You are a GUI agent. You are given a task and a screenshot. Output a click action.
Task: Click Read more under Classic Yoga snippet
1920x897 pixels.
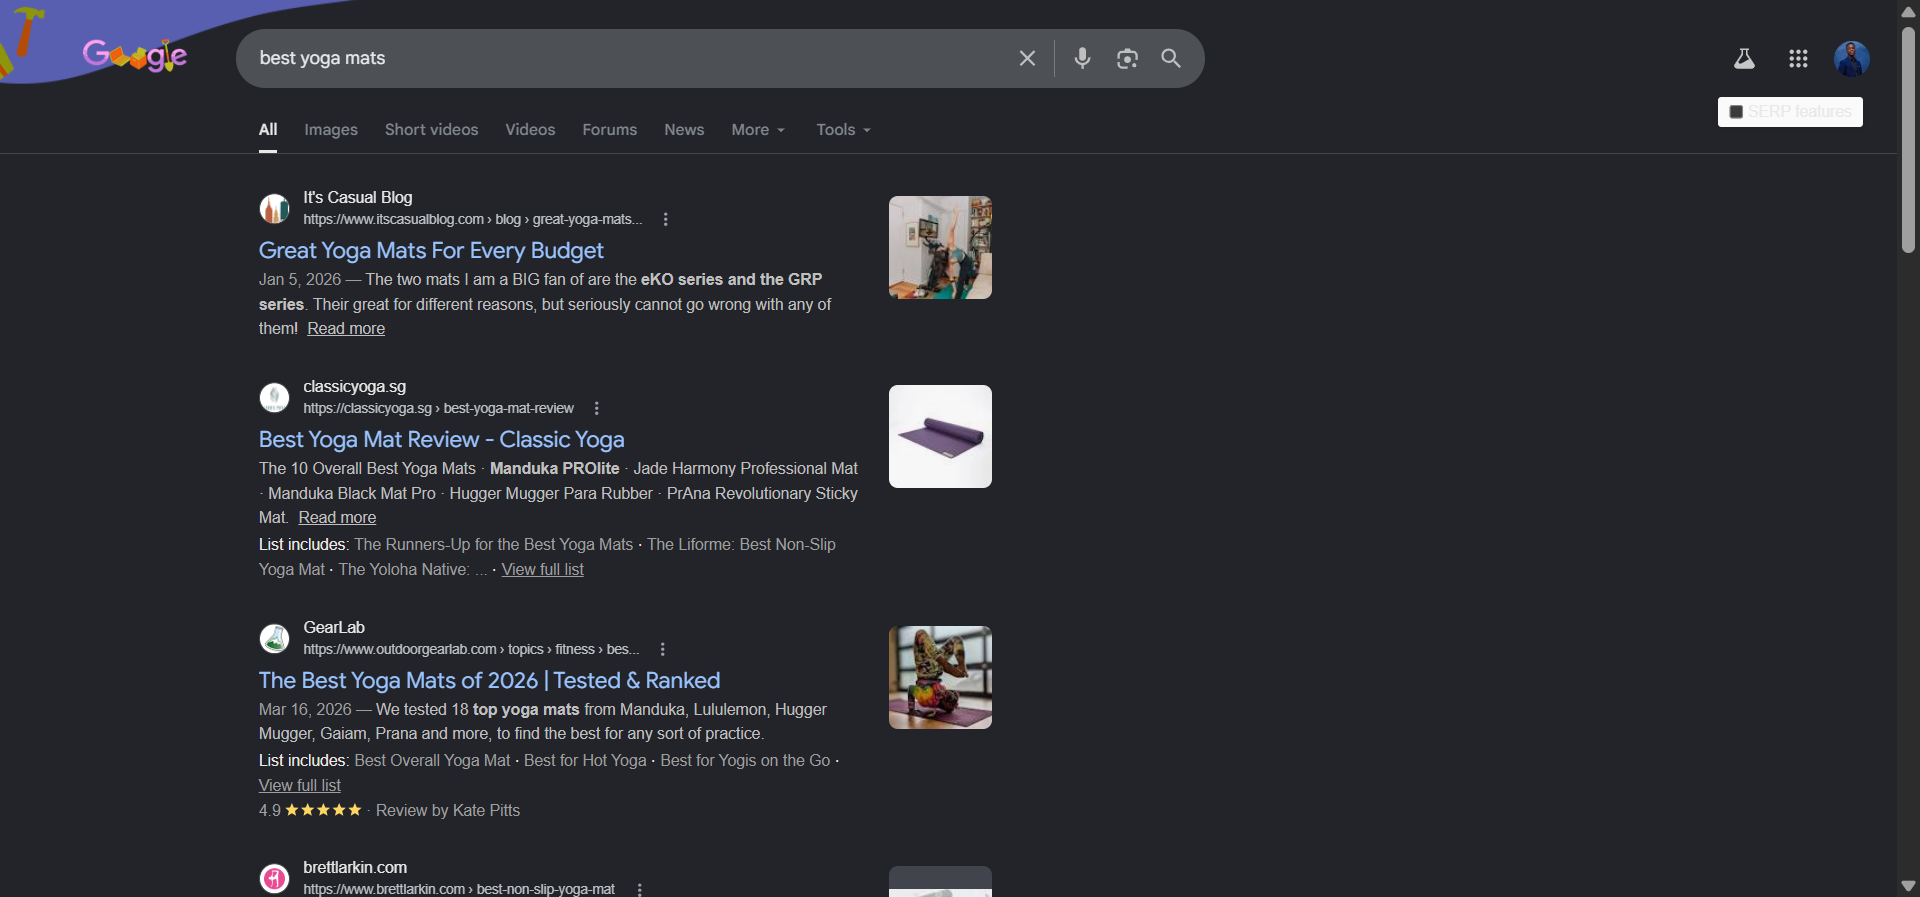(337, 518)
